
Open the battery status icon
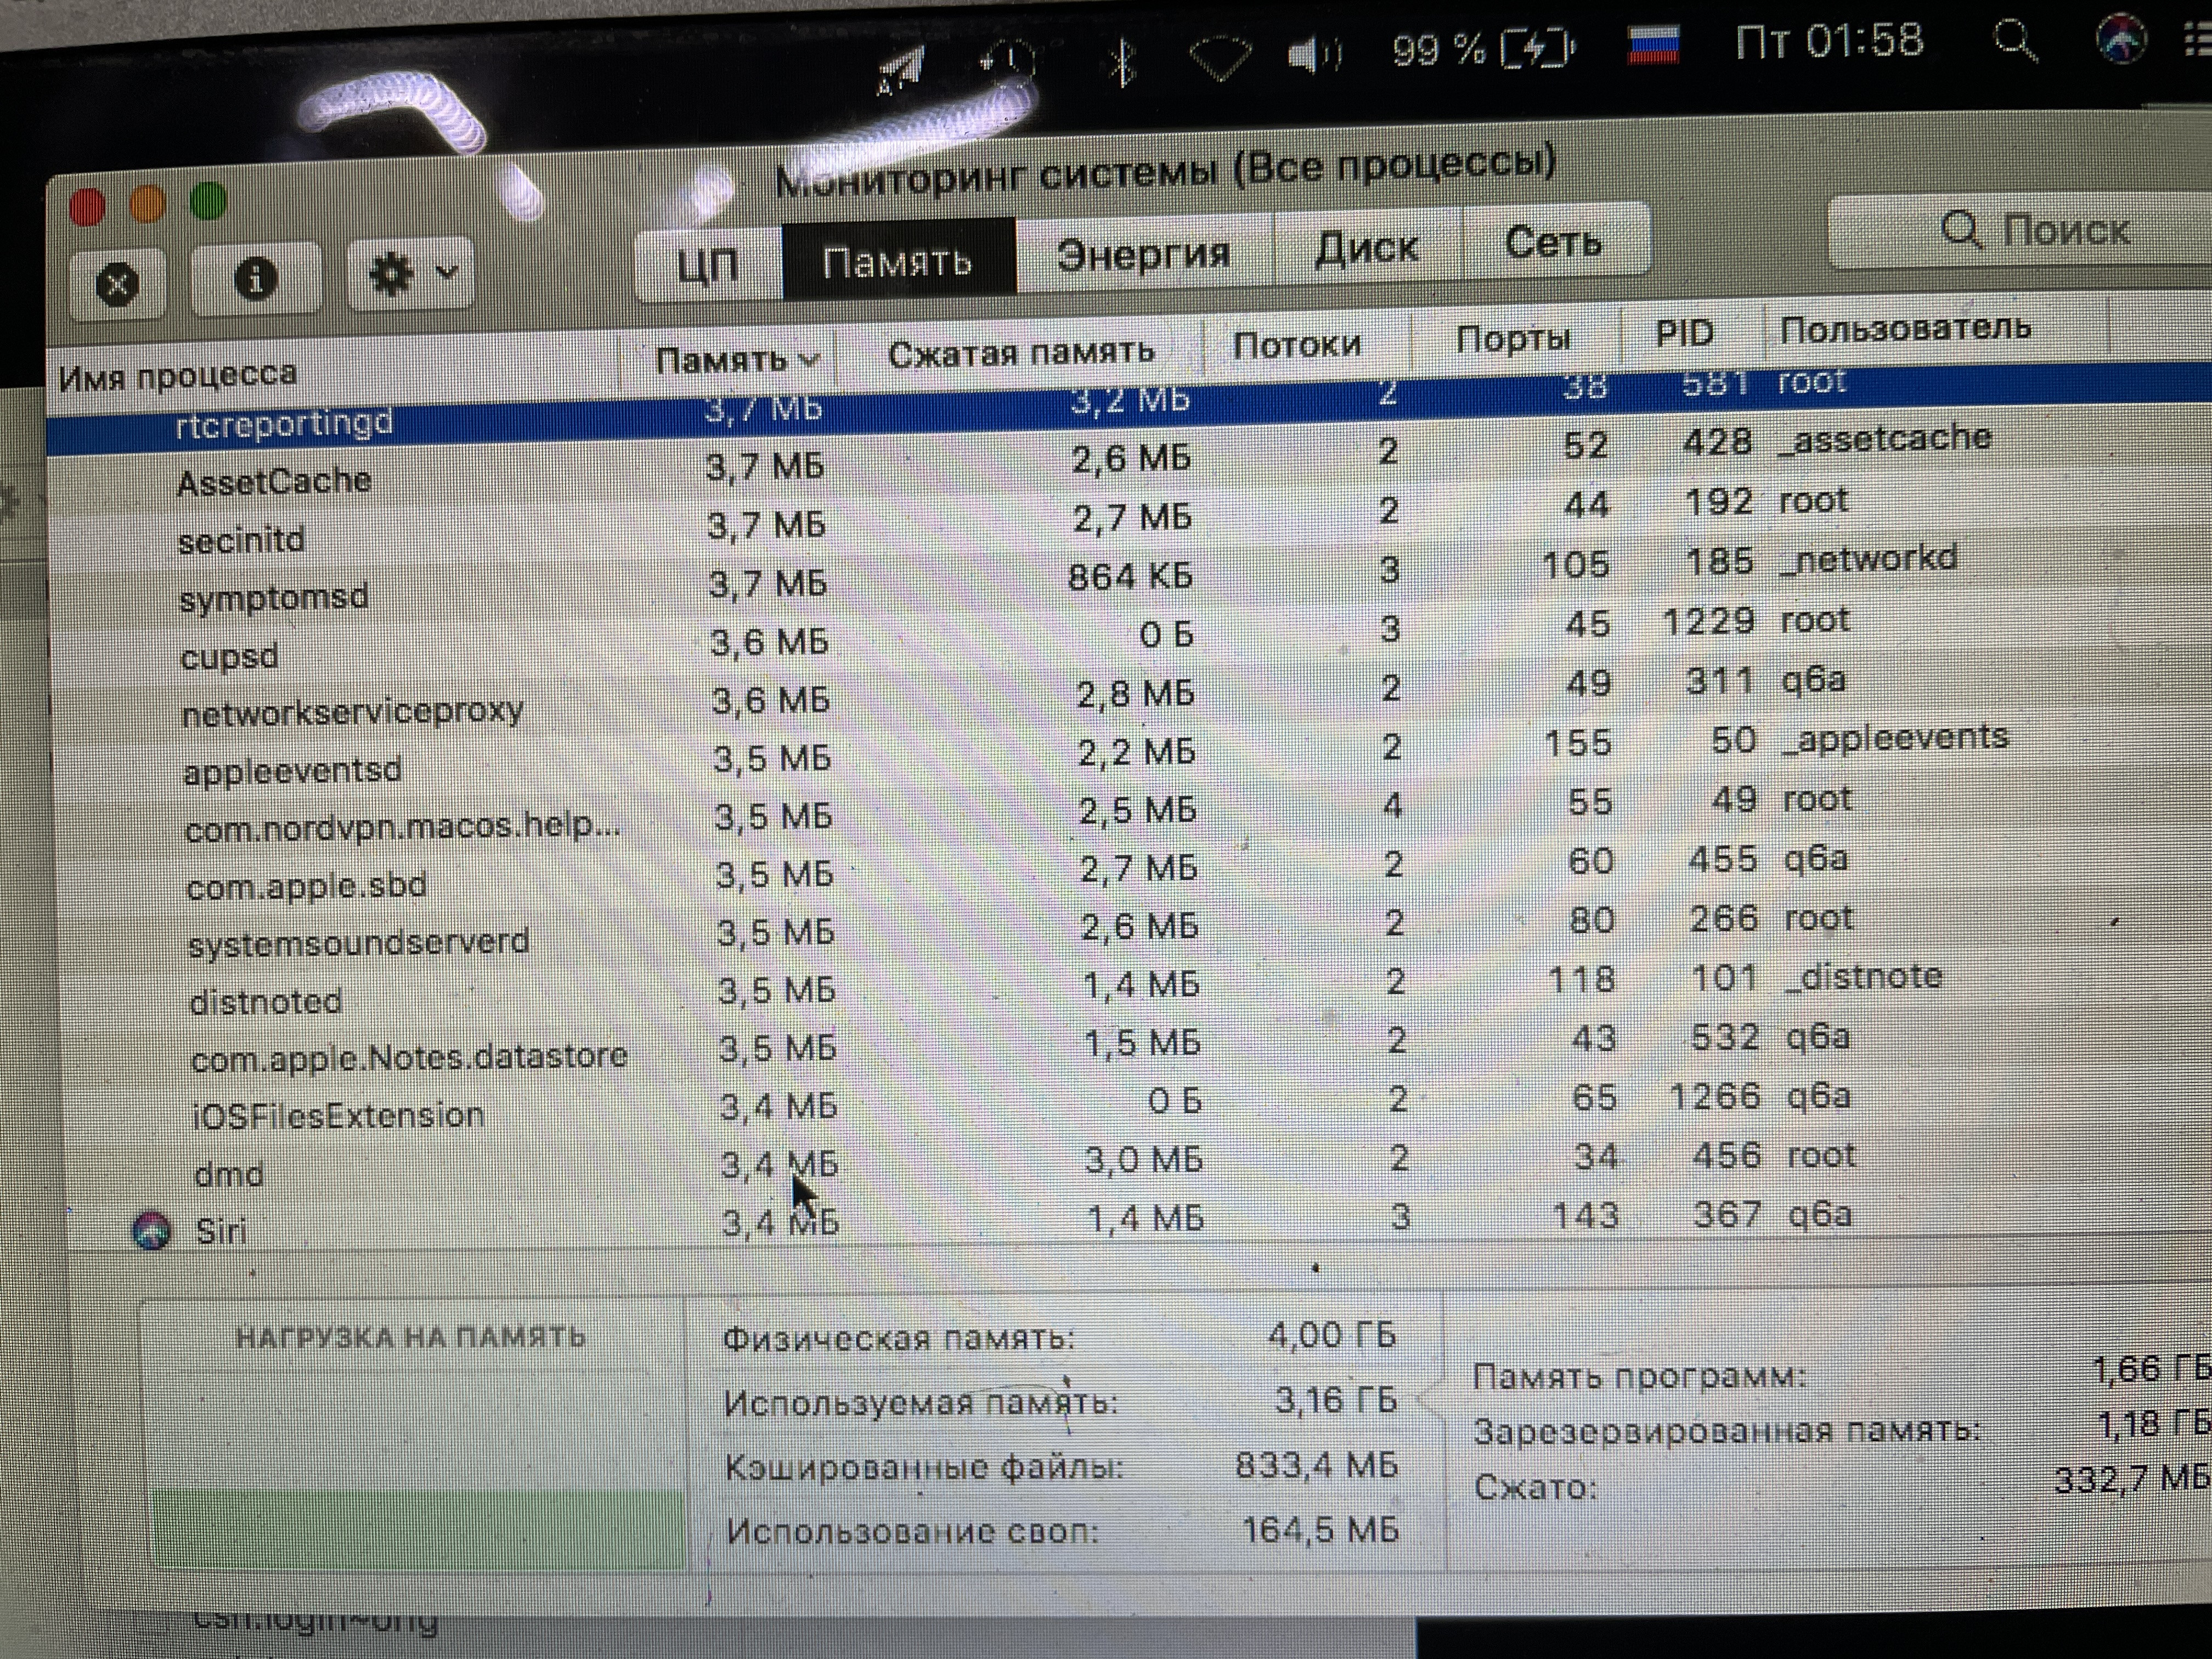point(1539,48)
